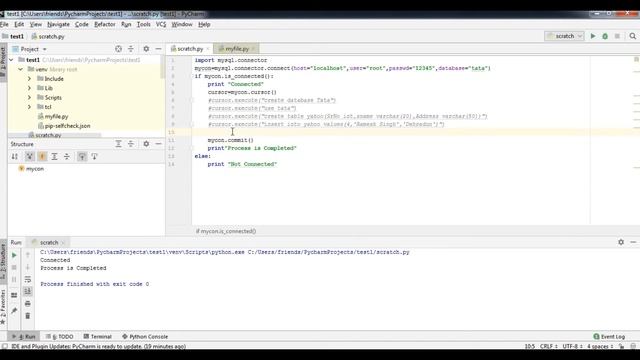Open Structure panel settings gear
The image size is (640, 360).
click(x=146, y=144)
